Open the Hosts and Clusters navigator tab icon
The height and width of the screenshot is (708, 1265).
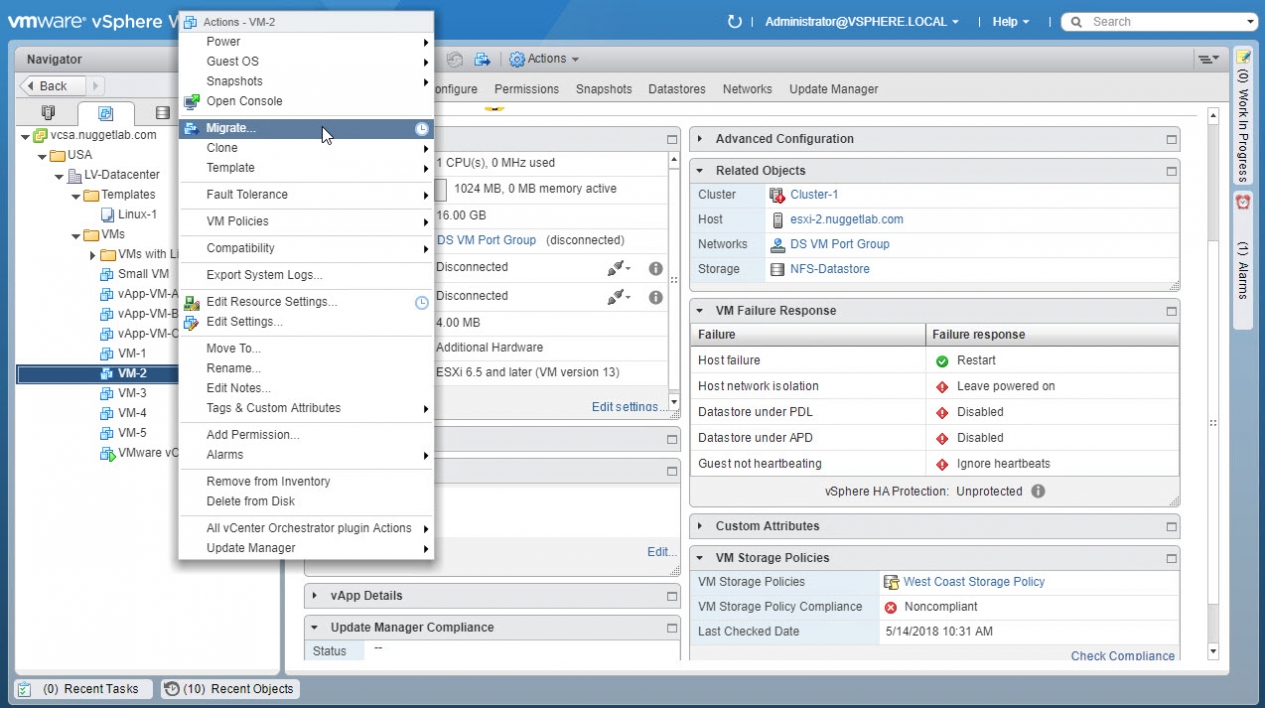[x=48, y=113]
